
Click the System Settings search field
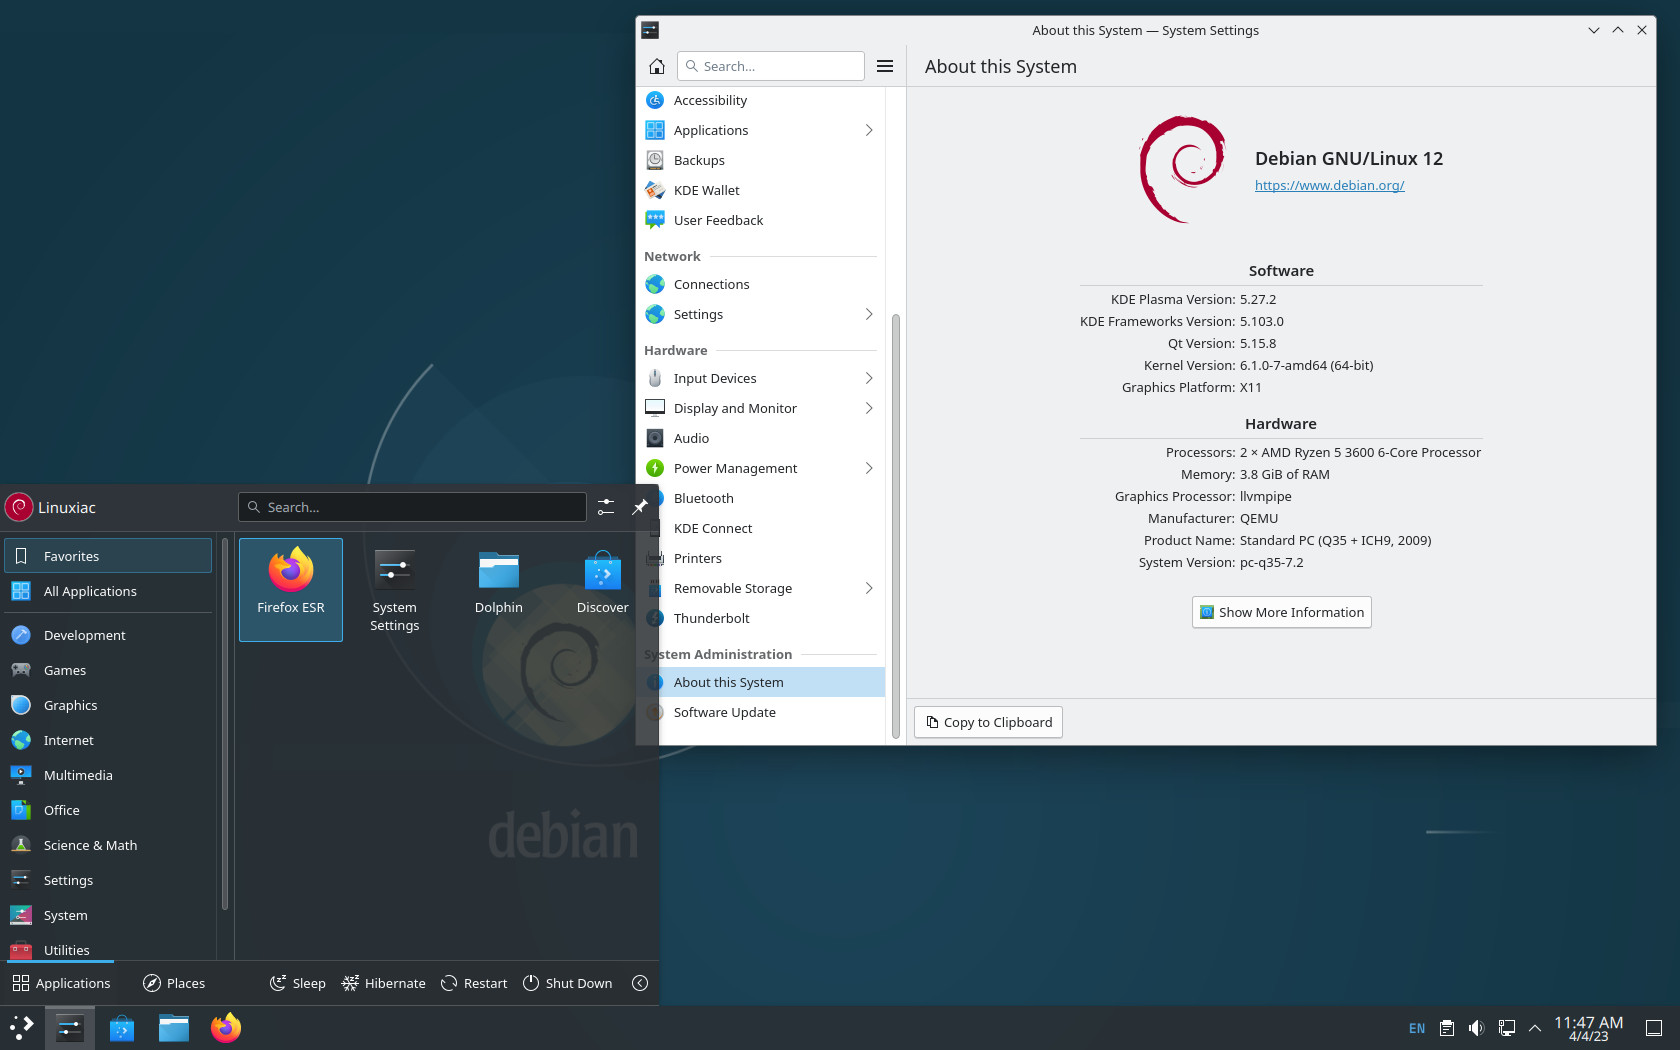[x=770, y=66]
